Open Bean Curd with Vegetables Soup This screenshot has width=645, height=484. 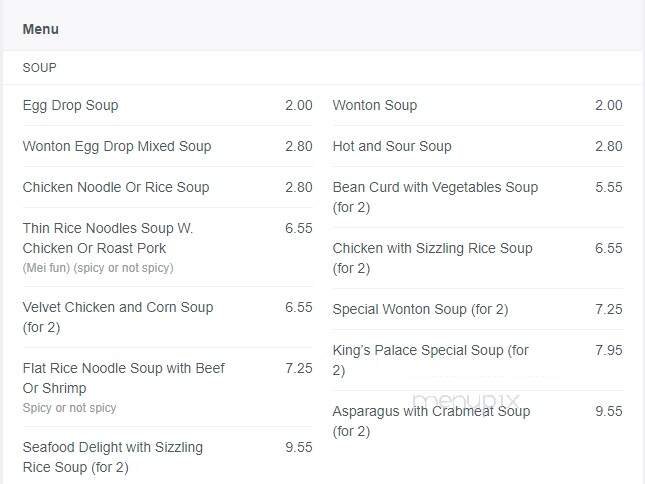pos(434,187)
